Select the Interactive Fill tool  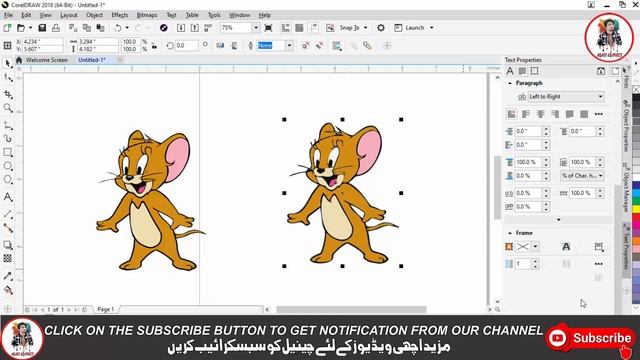point(8,290)
